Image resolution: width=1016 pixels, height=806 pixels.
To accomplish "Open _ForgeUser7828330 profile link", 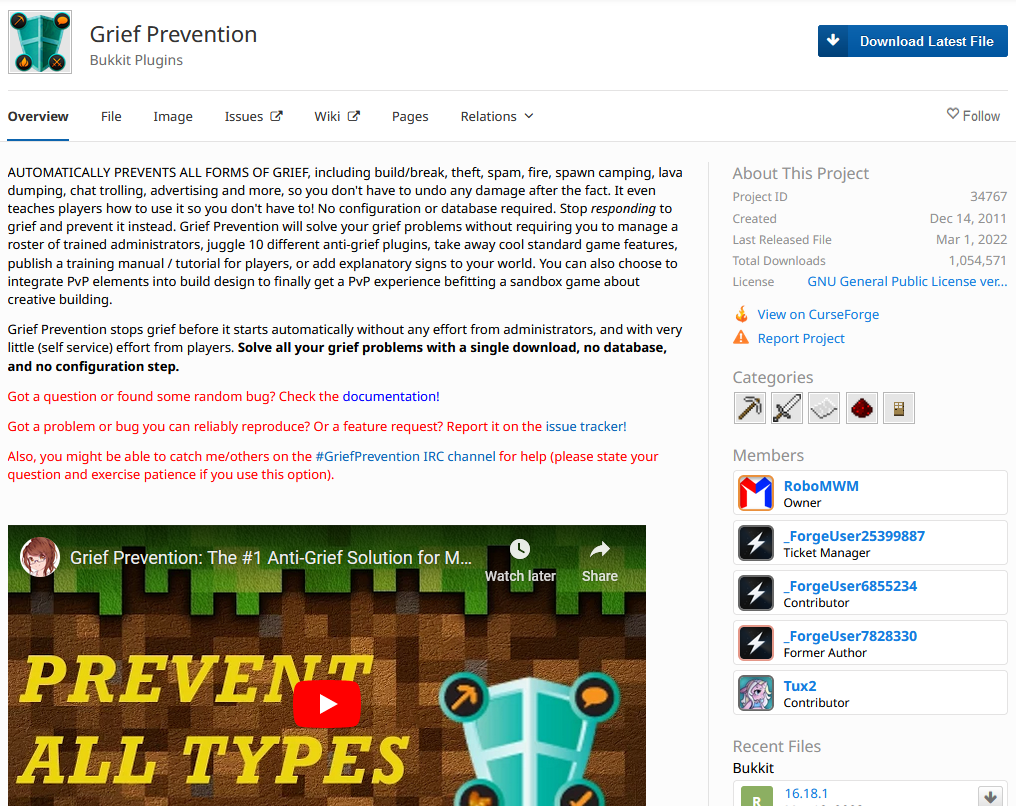I will tap(850, 636).
